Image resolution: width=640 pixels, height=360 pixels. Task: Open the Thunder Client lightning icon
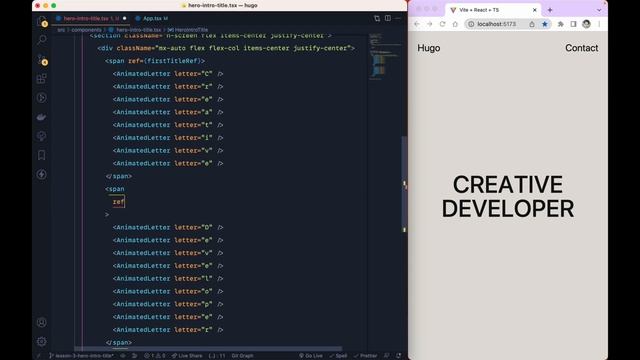pyautogui.click(x=42, y=174)
